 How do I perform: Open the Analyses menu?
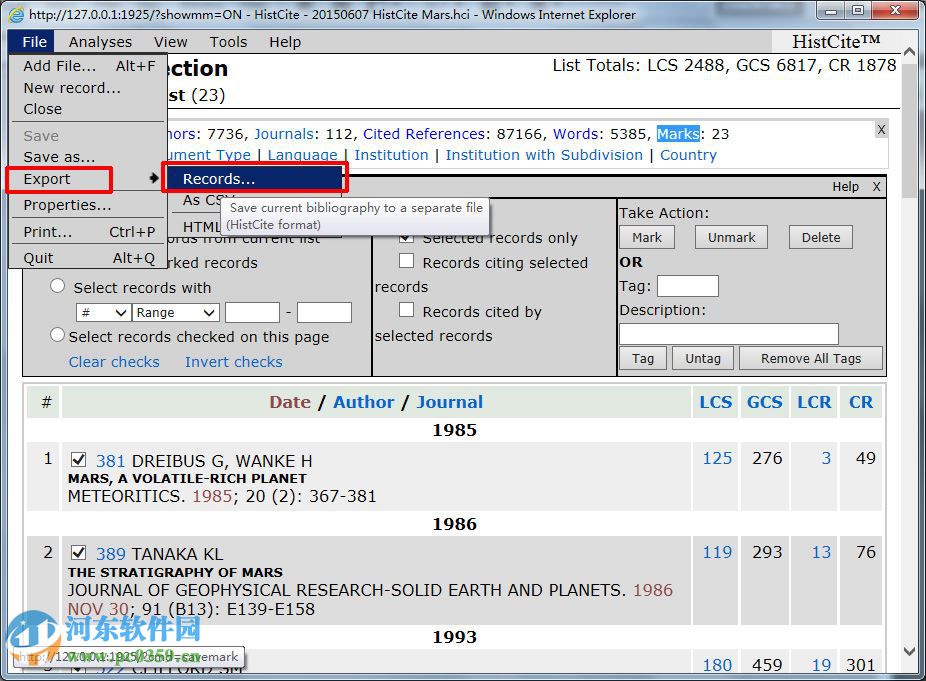(100, 42)
